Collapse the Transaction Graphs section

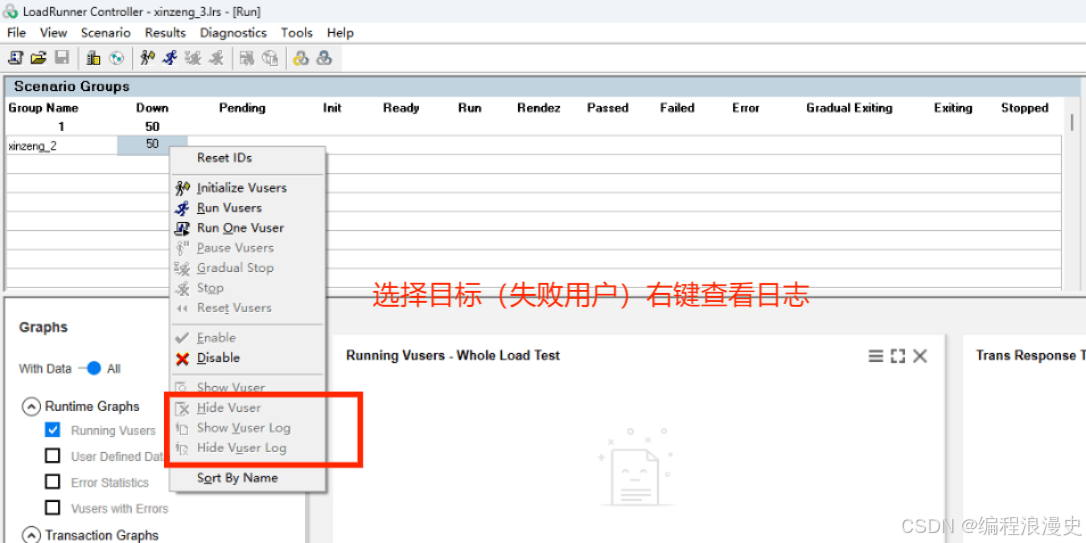[x=31, y=535]
